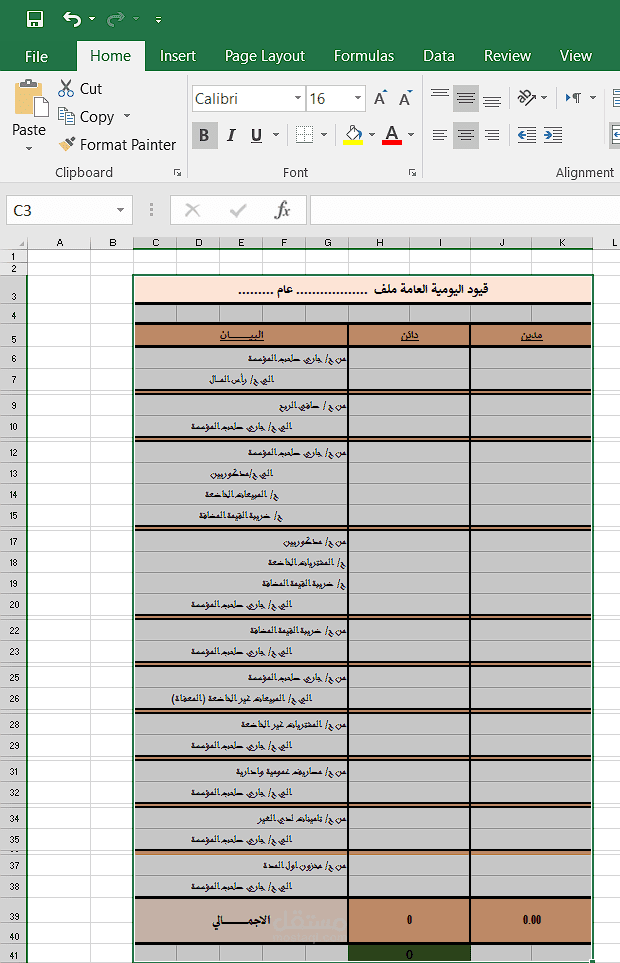This screenshot has width=620, height=963.
Task: Toggle Italic formatting
Action: click(x=231, y=135)
